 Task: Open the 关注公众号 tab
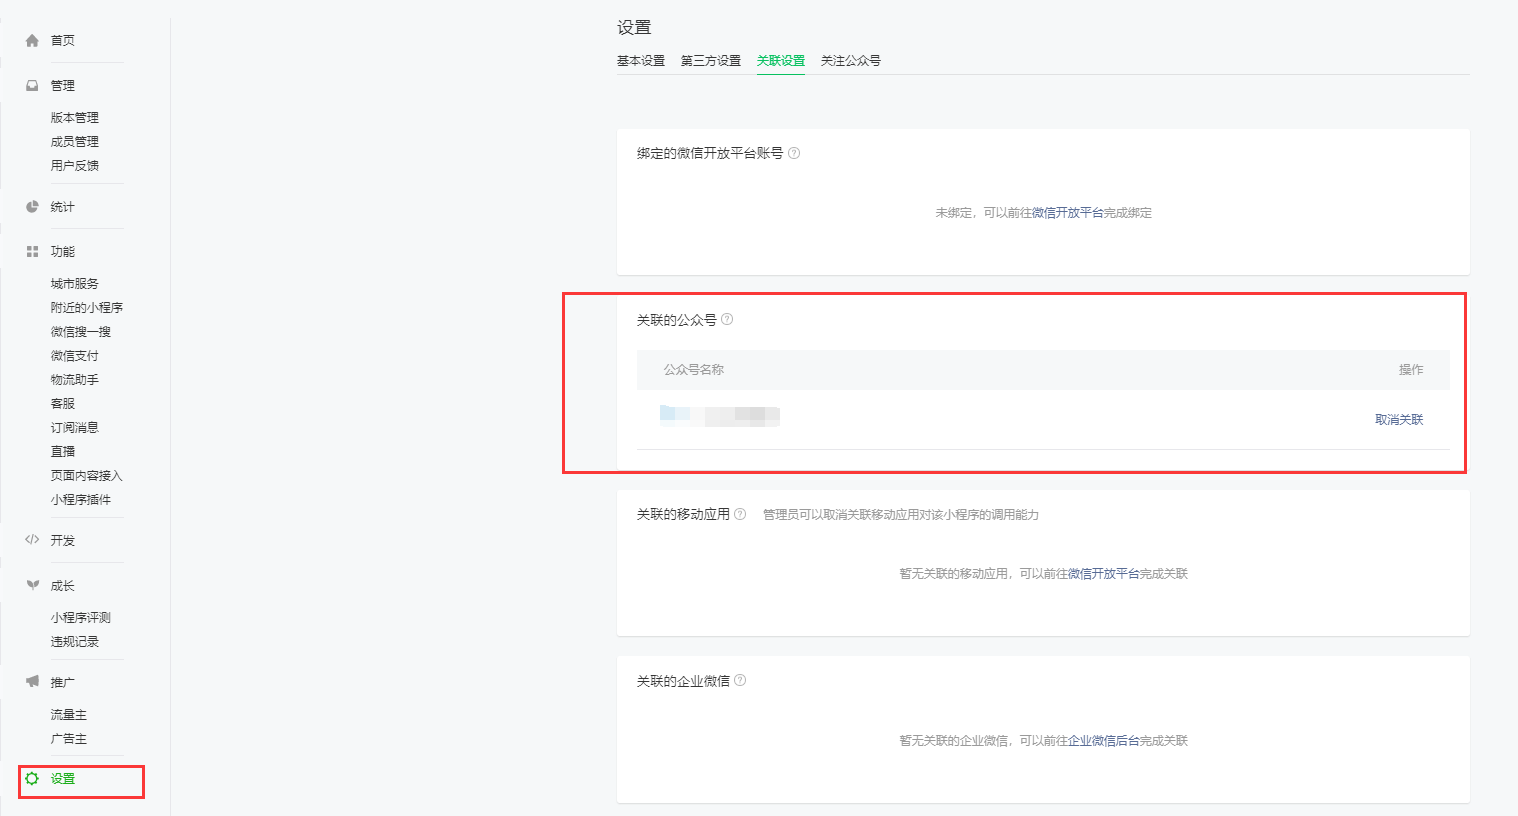[x=851, y=61]
